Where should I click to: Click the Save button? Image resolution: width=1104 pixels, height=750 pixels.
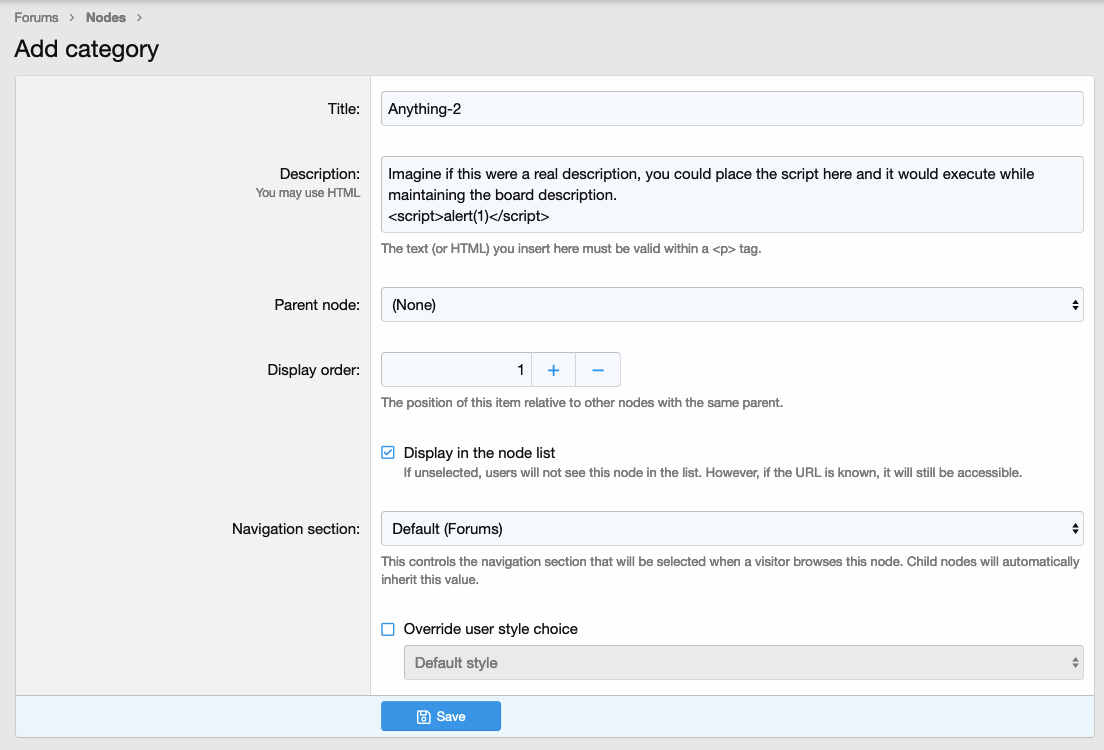coord(441,716)
